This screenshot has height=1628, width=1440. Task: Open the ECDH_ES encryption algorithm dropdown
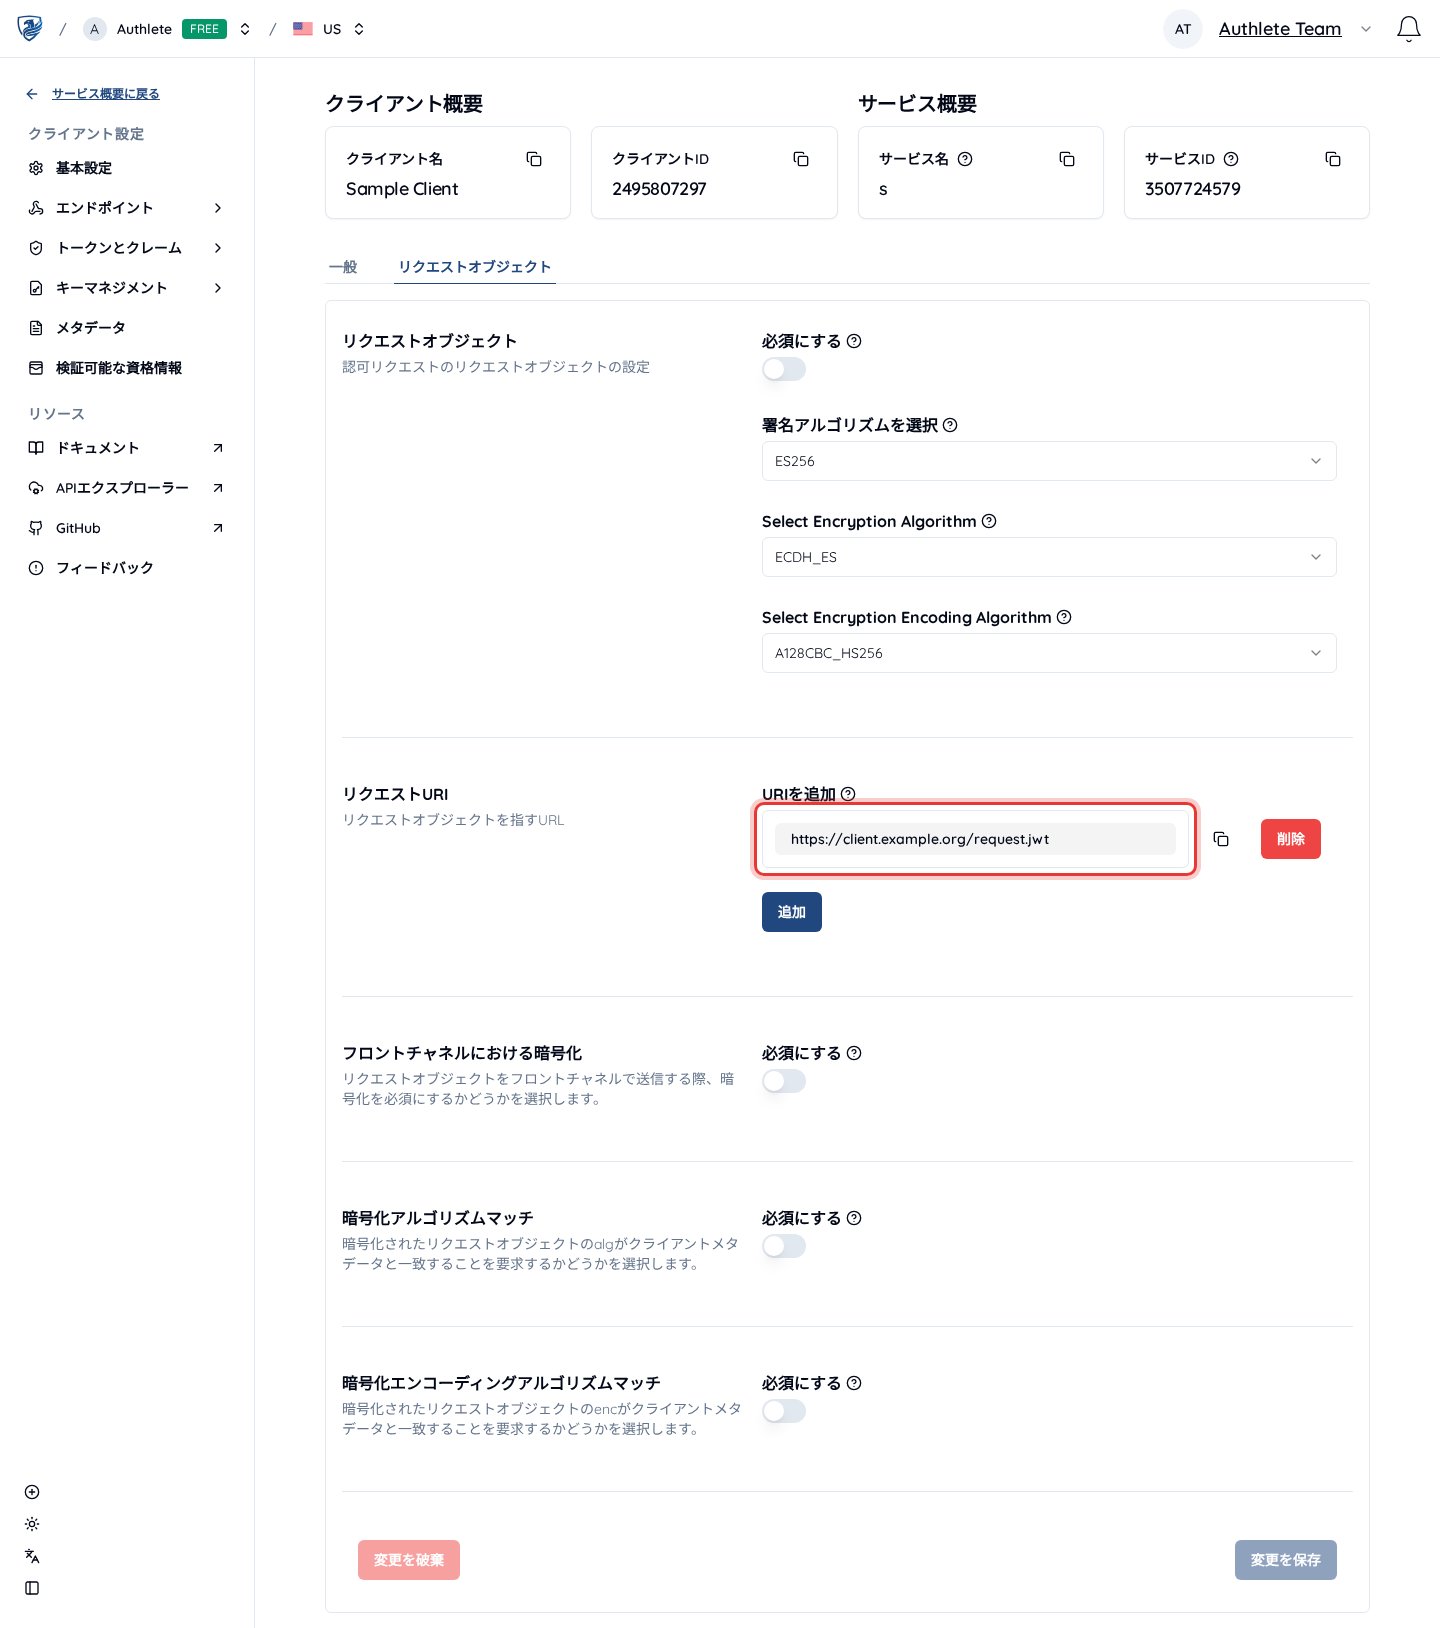coord(1049,557)
